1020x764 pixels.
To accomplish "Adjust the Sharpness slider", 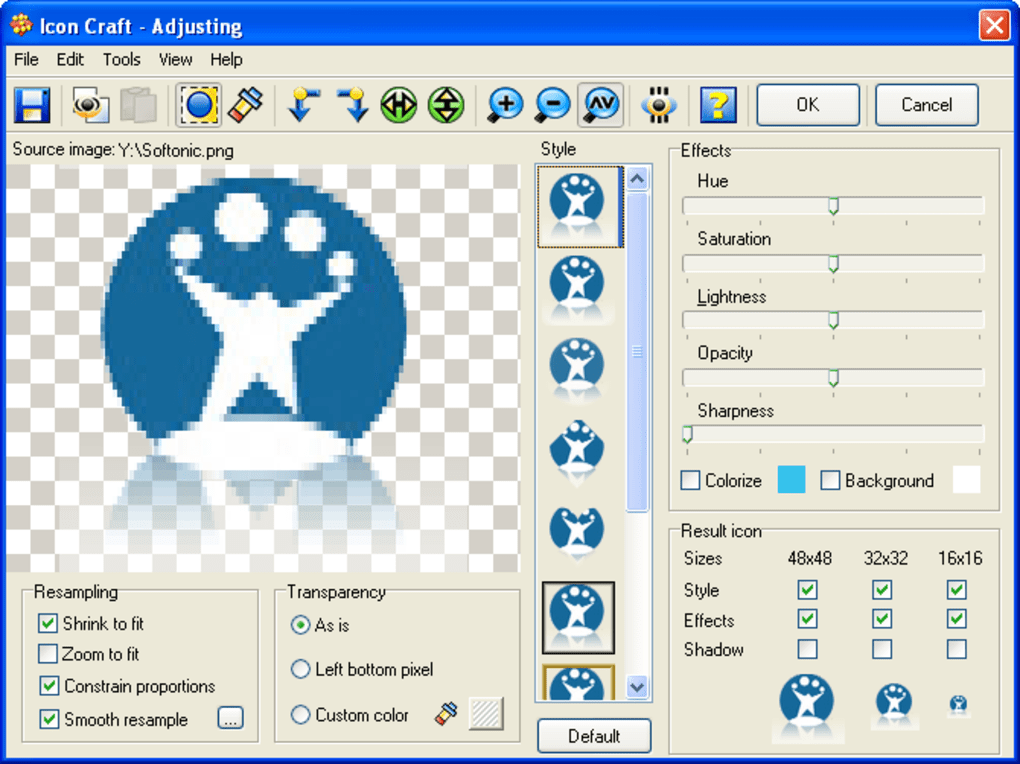I will point(687,434).
